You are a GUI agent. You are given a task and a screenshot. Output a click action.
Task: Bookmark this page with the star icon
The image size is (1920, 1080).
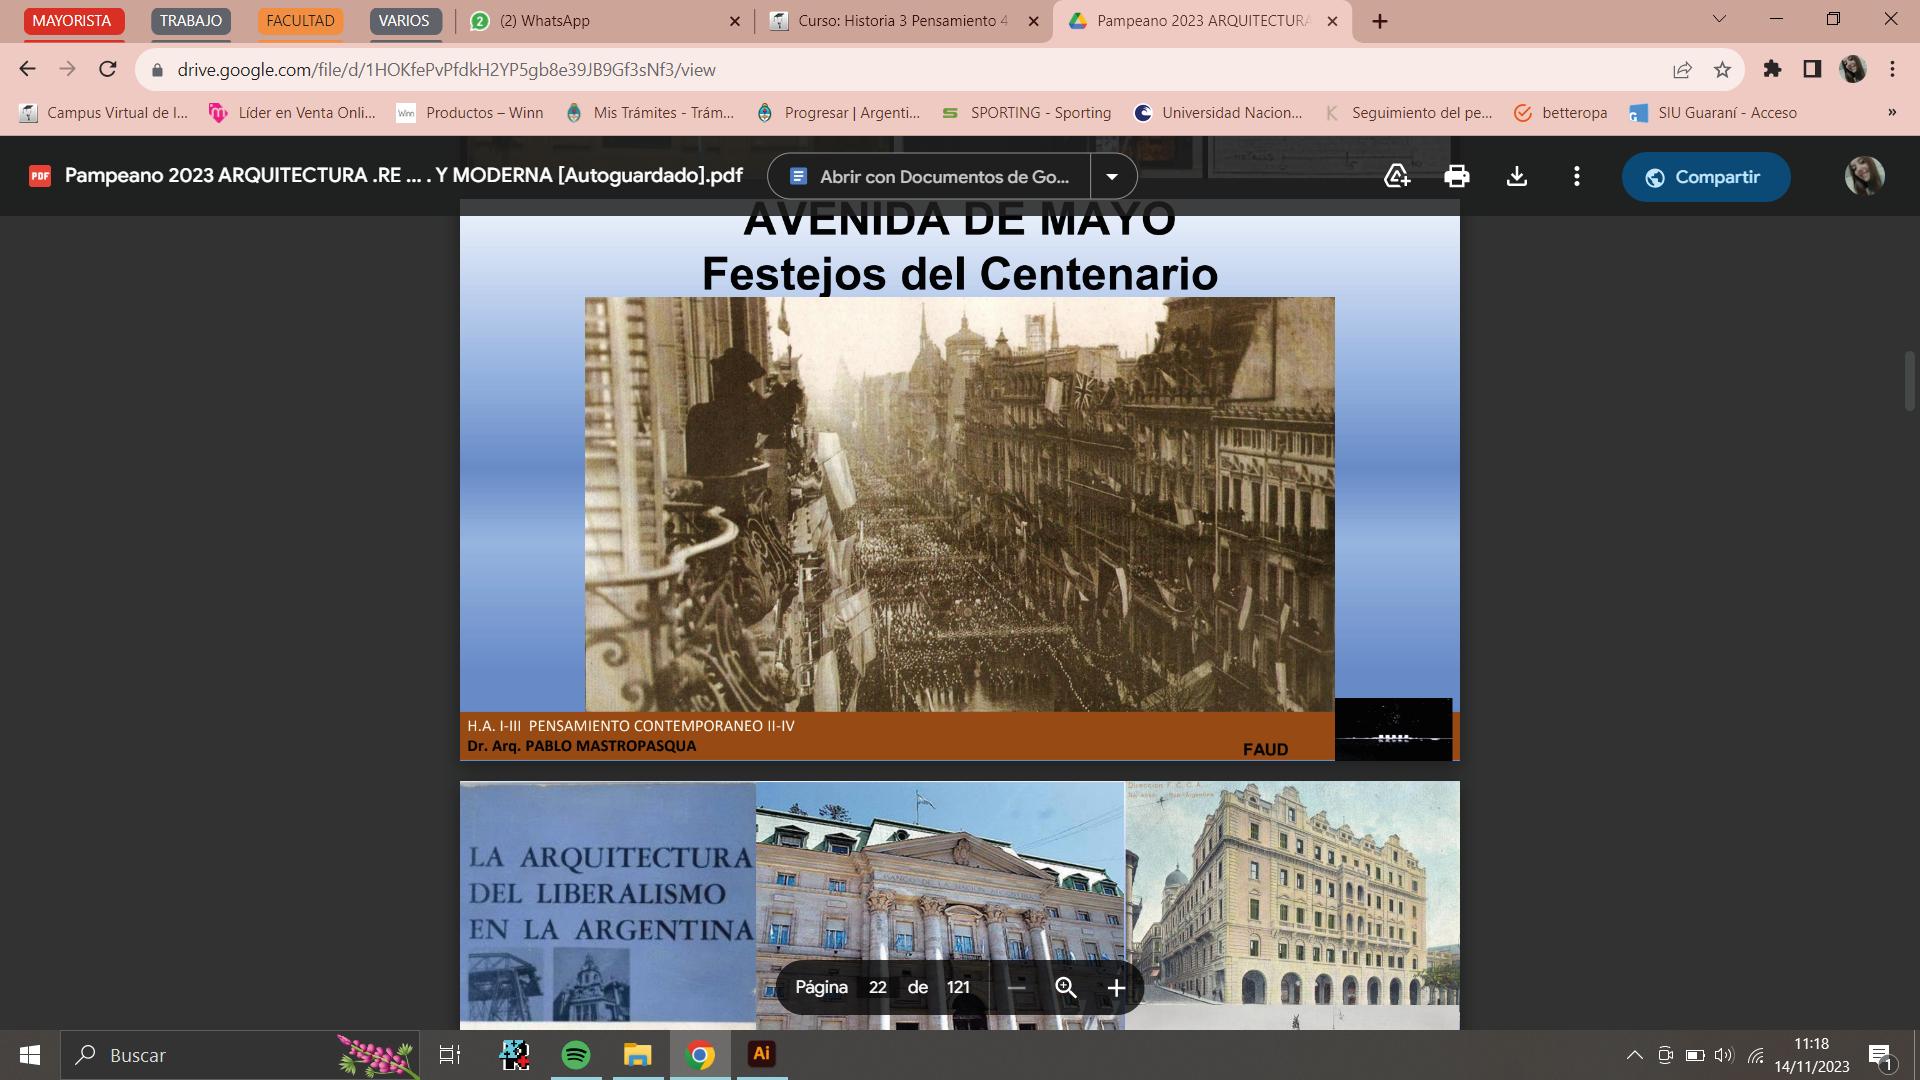pos(1722,70)
